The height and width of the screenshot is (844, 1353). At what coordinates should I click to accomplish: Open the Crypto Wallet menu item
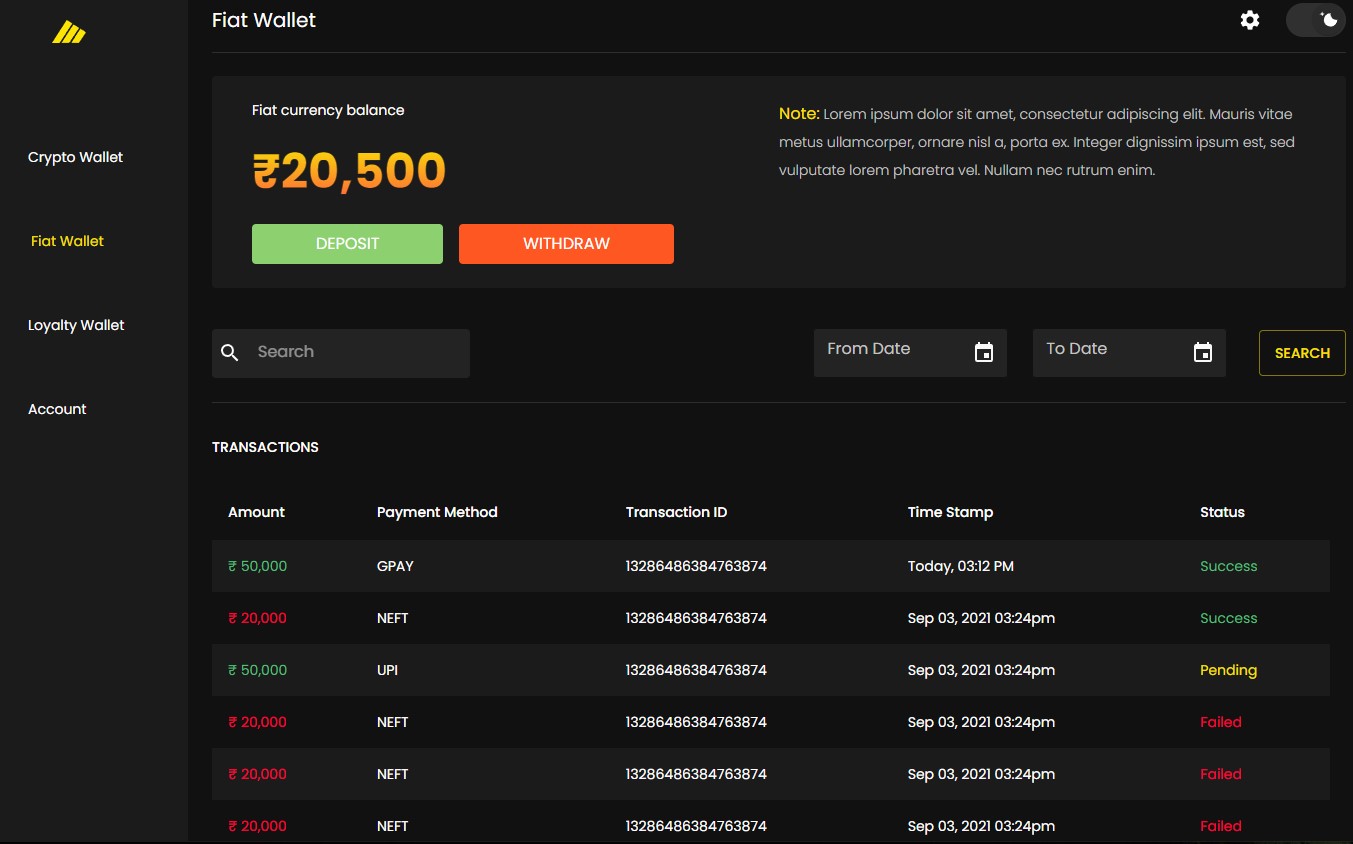point(76,157)
